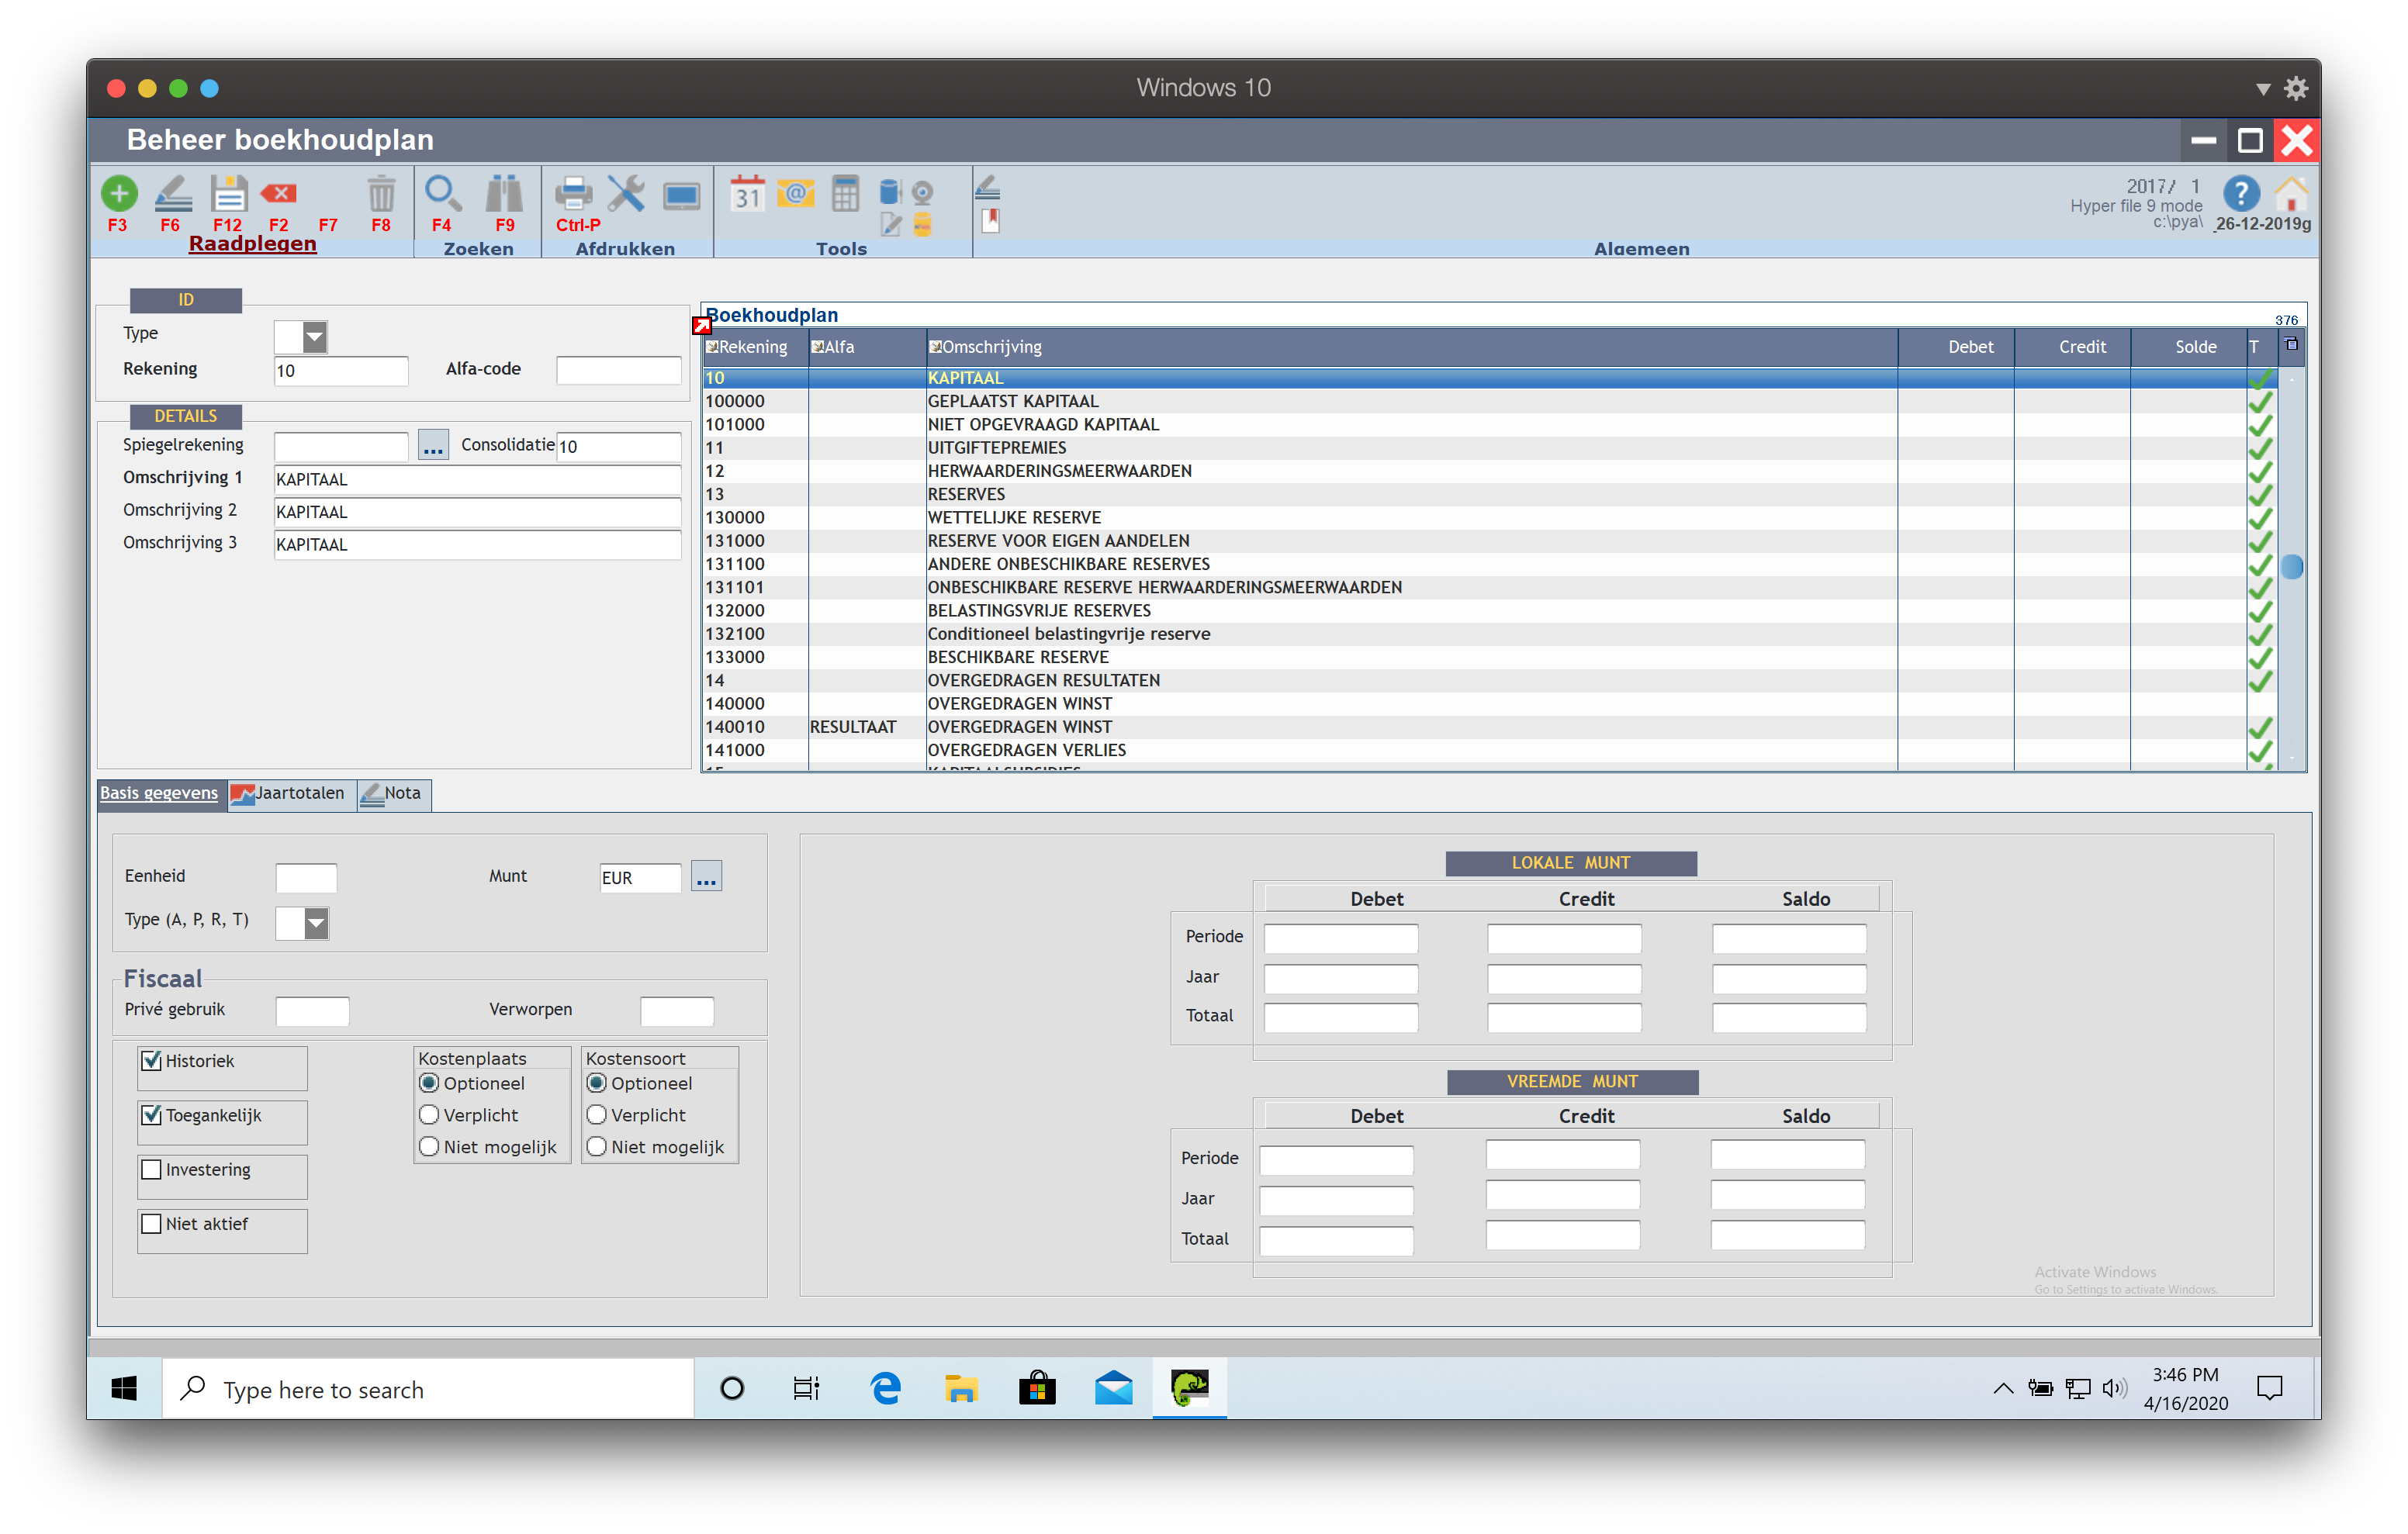Switch to the Jaartotalen tab
2408x1534 pixels.
pyautogui.click(x=290, y=794)
